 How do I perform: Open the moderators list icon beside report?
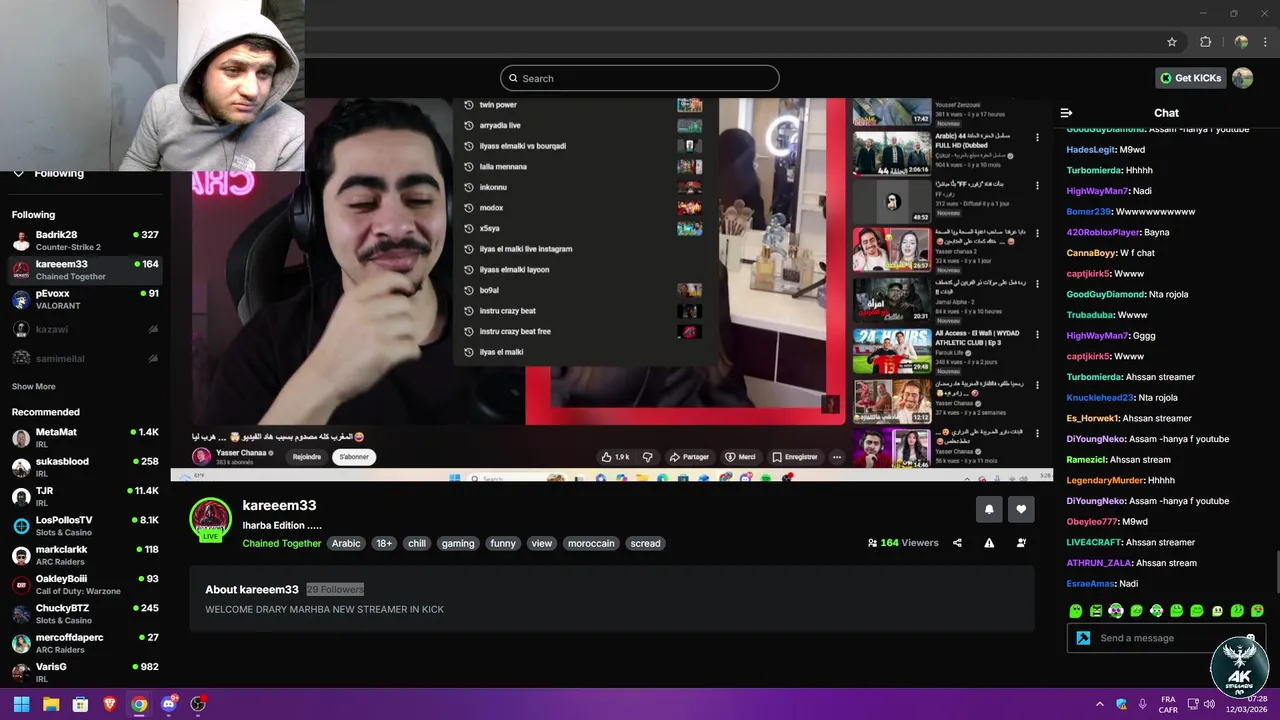[1021, 543]
